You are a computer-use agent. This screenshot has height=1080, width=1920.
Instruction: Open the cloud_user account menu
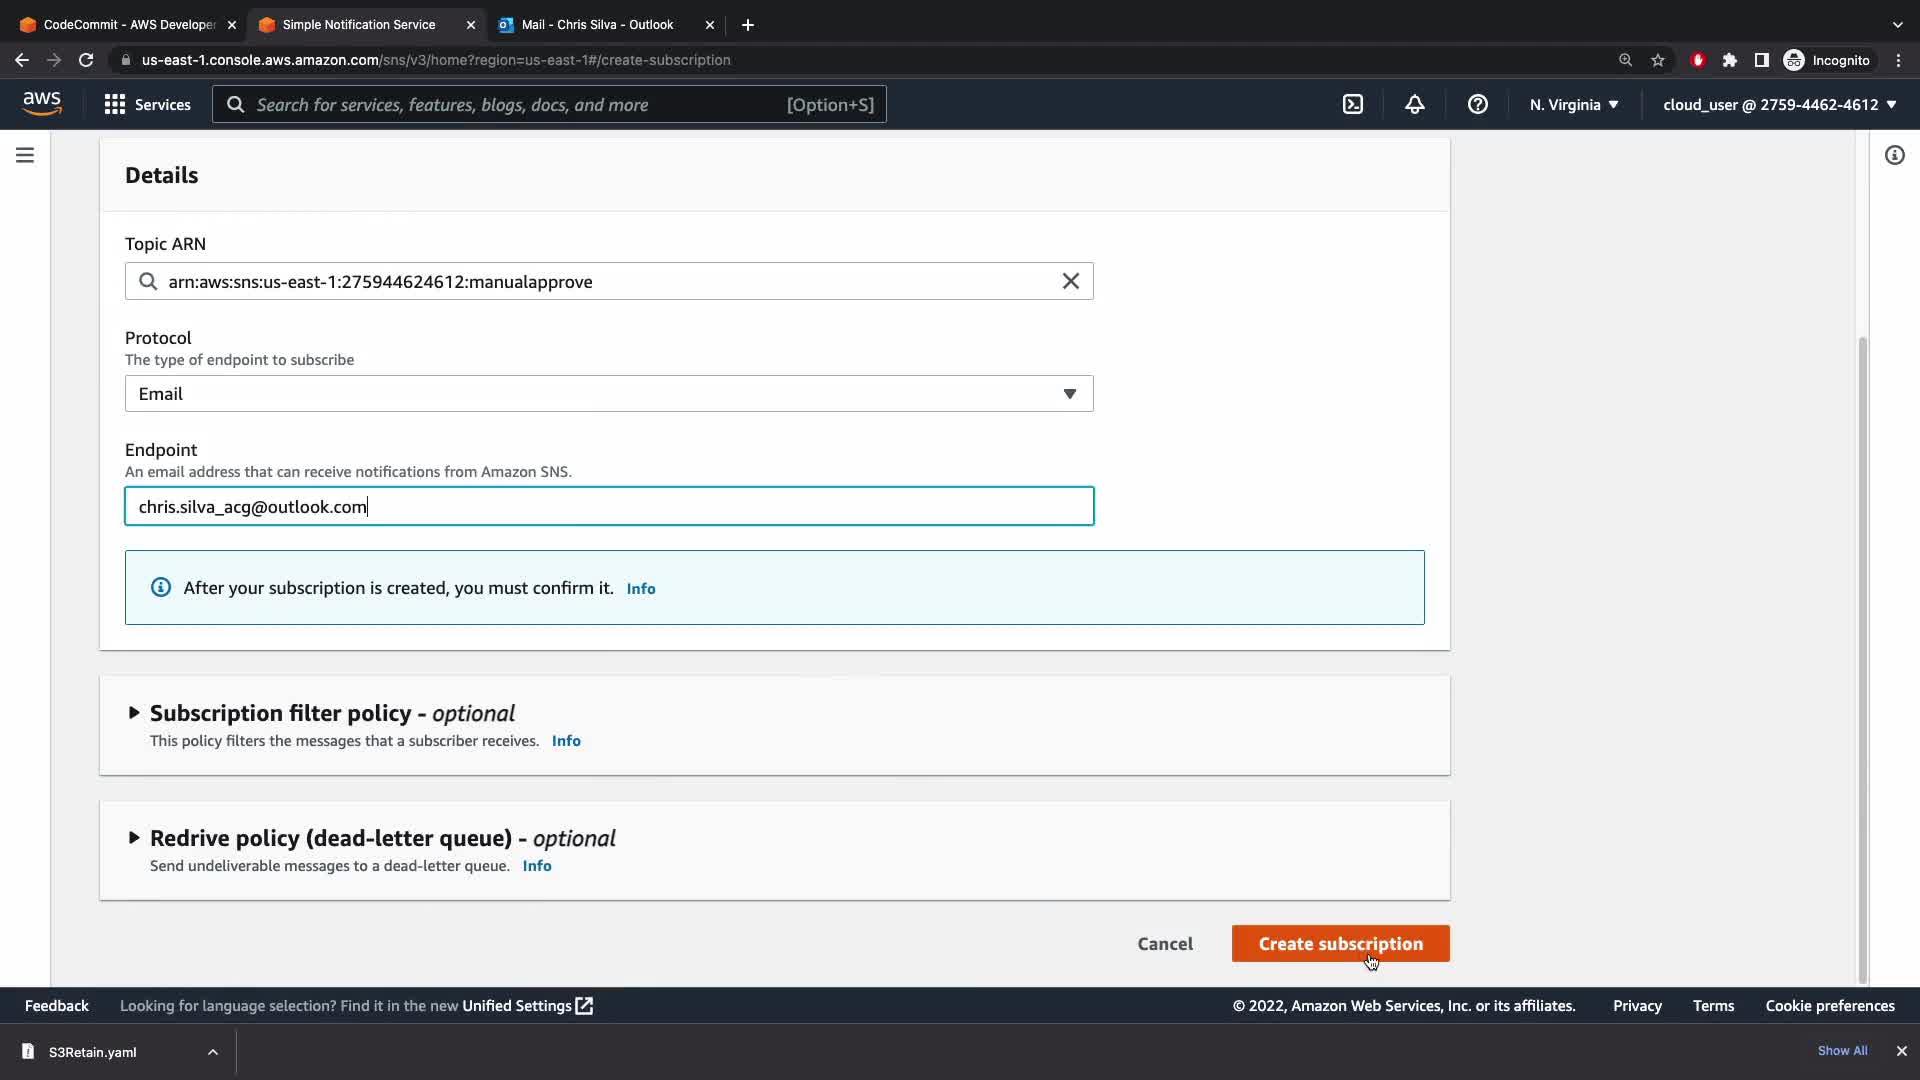(x=1779, y=104)
